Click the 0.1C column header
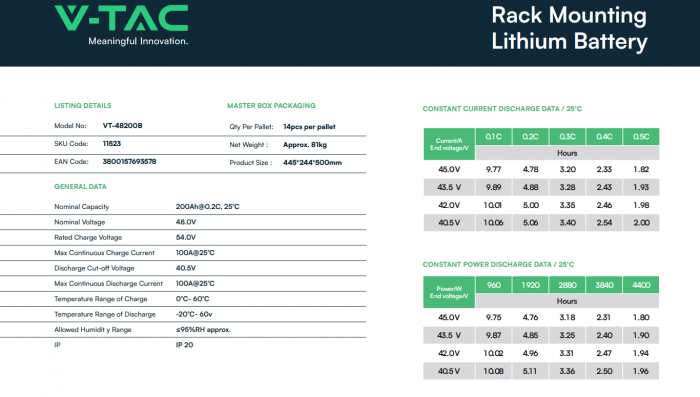Image resolution: width=700 pixels, height=397 pixels. [494, 137]
